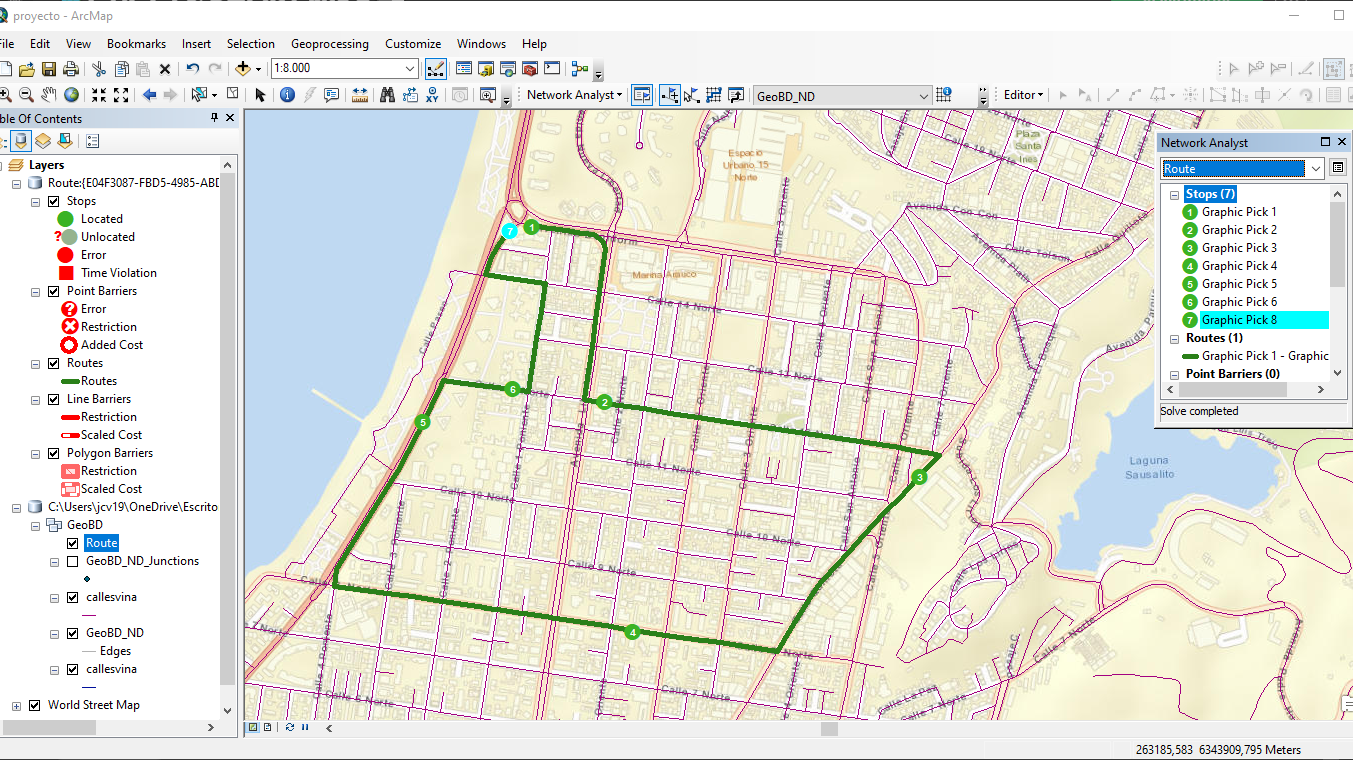Click the Add Data icon

pyautogui.click(x=242, y=69)
